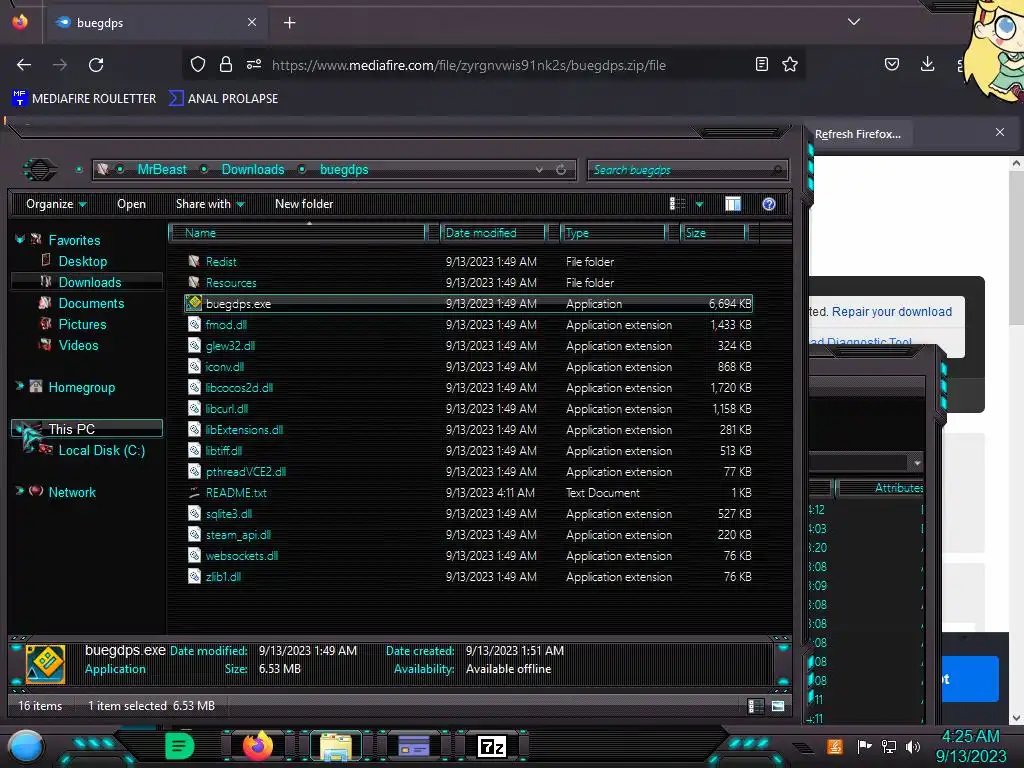
Task: Toggle reader view icon
Action: [761, 64]
